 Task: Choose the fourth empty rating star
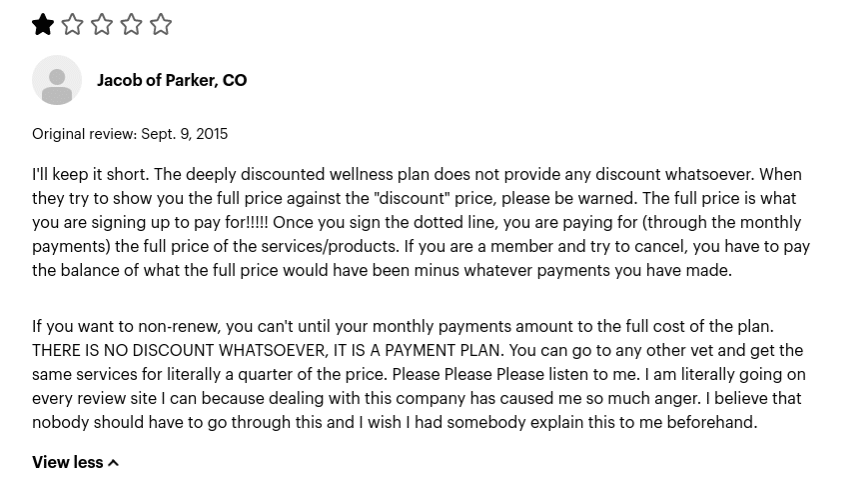tap(131, 25)
